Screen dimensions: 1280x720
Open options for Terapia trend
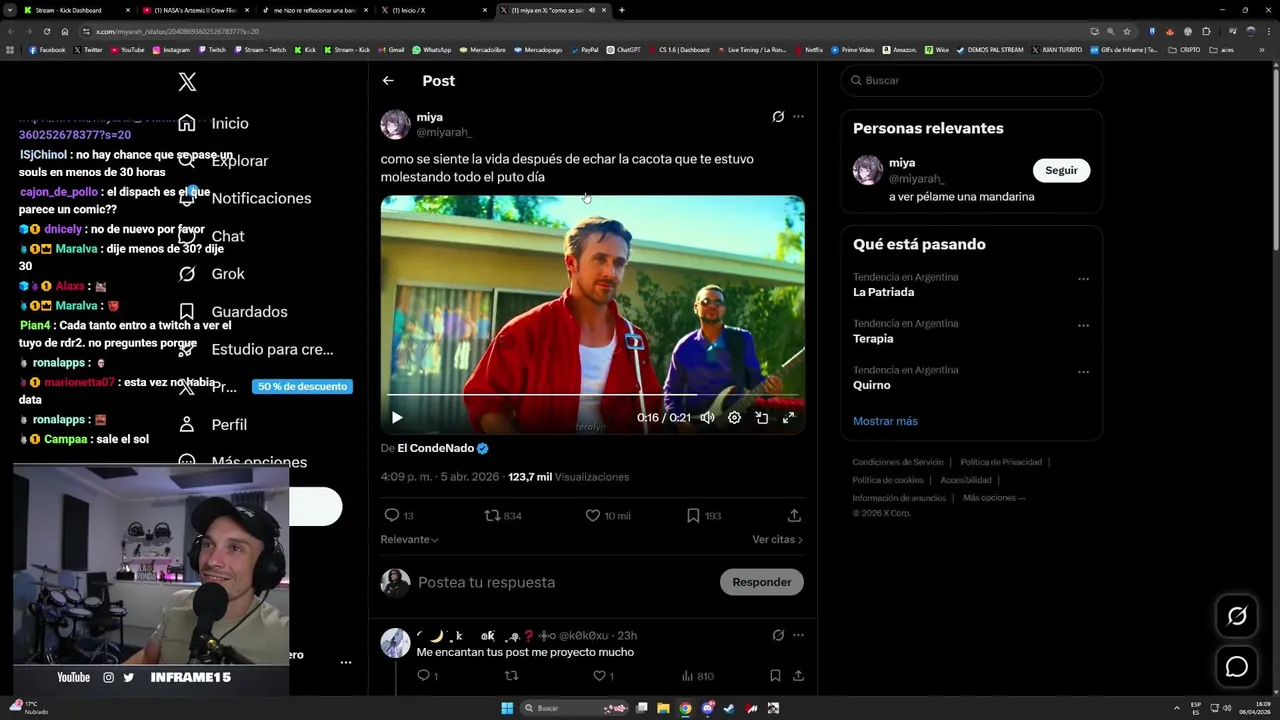1083,326
